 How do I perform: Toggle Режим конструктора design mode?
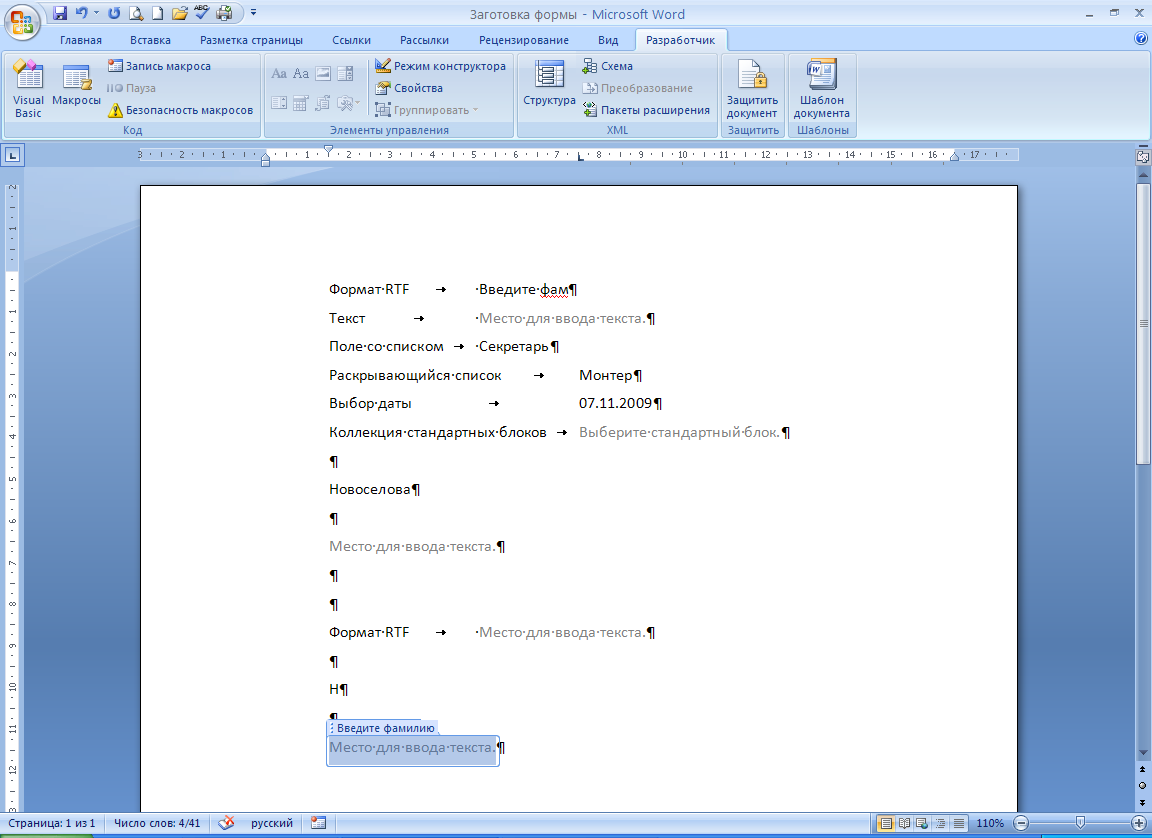pos(440,66)
